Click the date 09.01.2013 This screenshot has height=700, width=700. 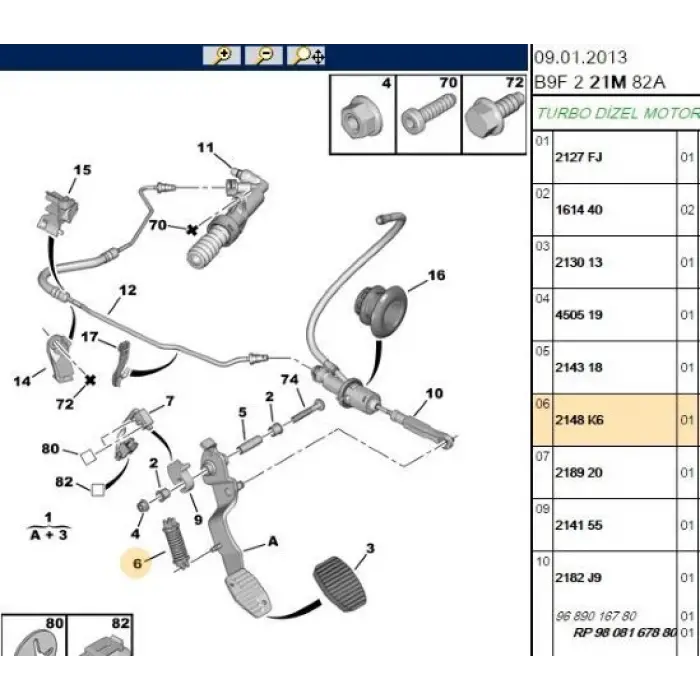[581, 58]
